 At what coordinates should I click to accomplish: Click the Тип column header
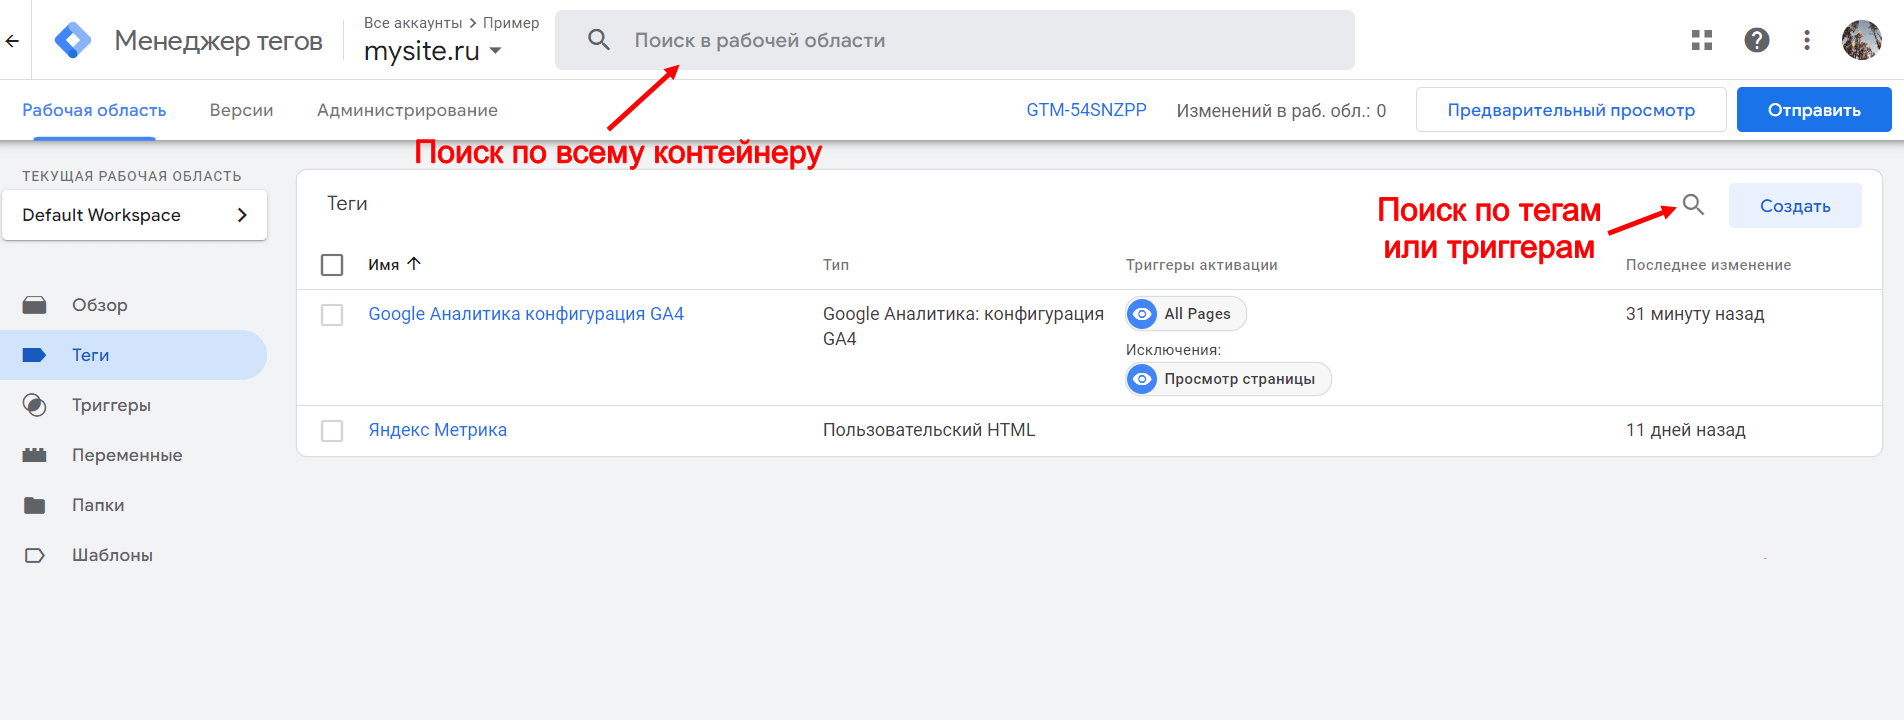click(x=836, y=265)
